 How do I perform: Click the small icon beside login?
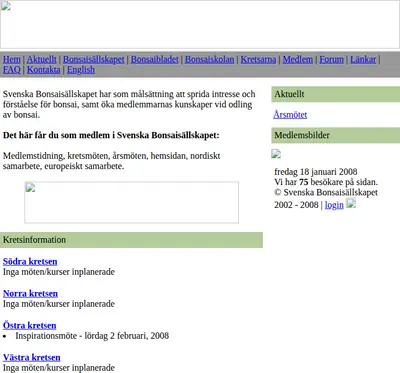351,203
